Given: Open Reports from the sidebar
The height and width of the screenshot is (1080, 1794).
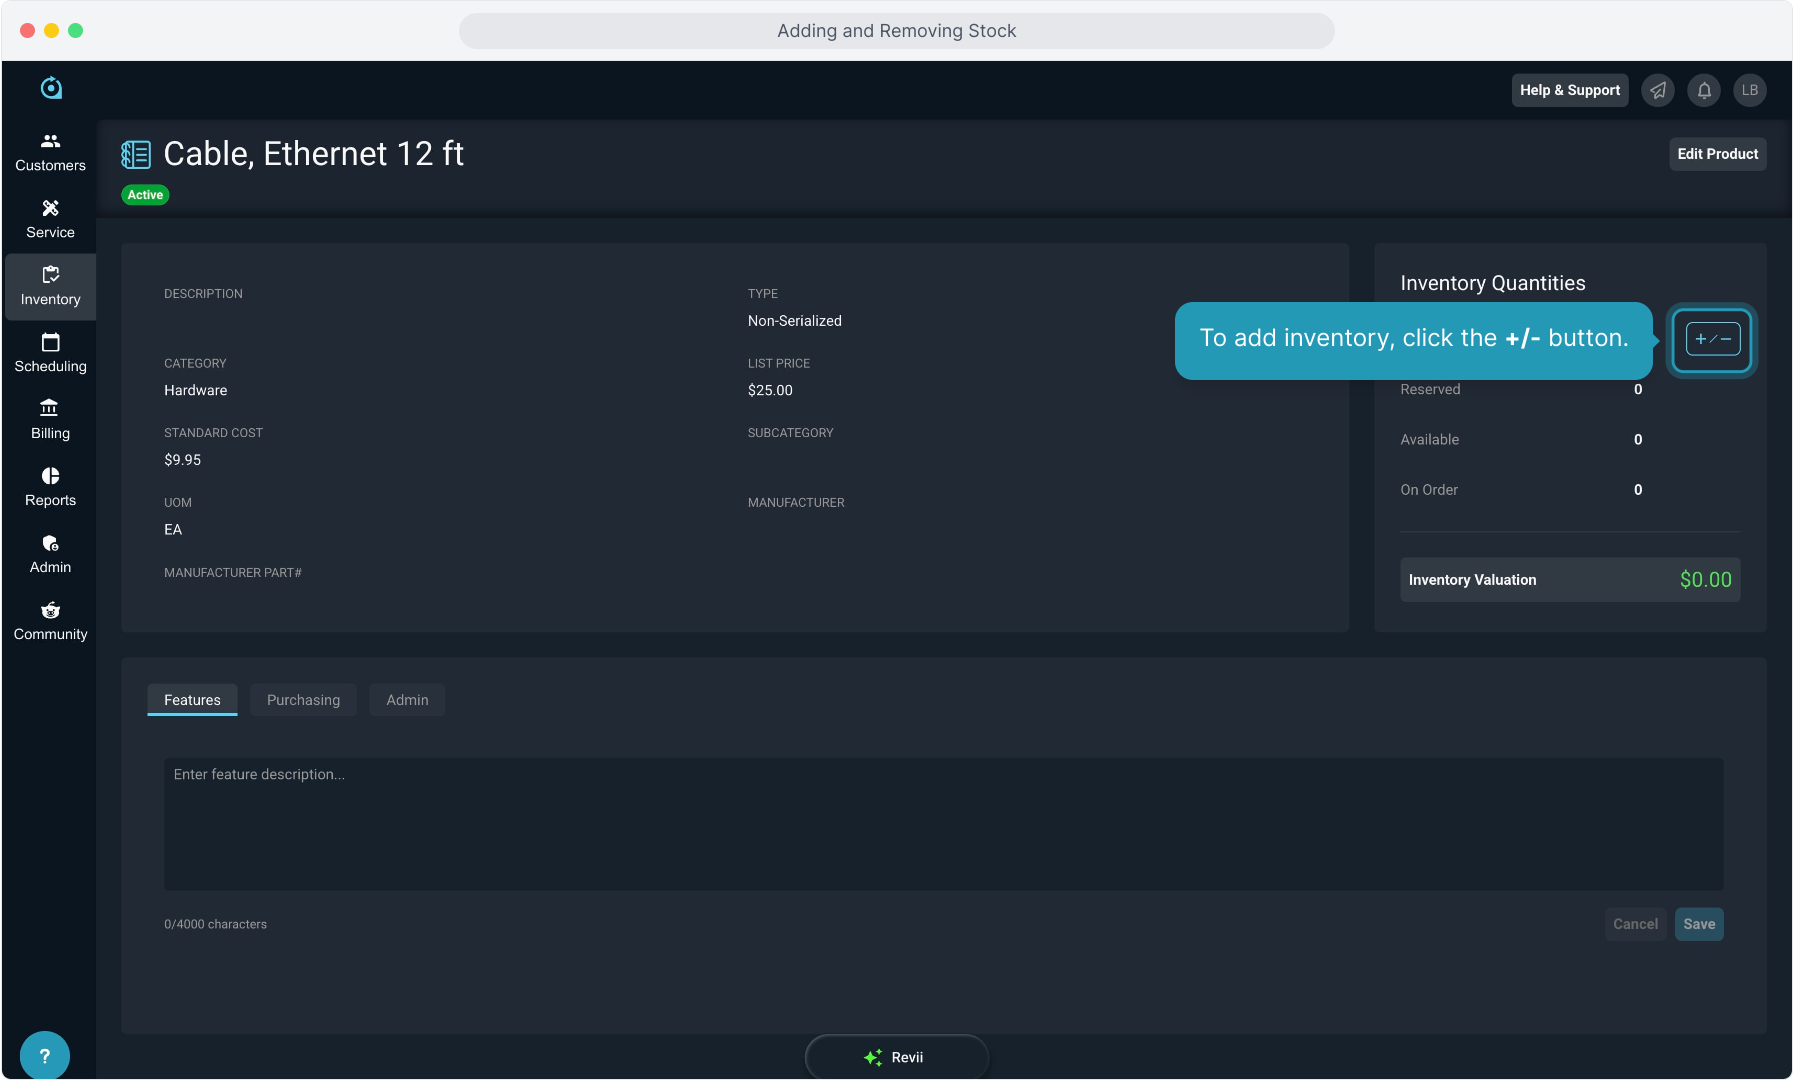Looking at the screenshot, I should point(50,487).
